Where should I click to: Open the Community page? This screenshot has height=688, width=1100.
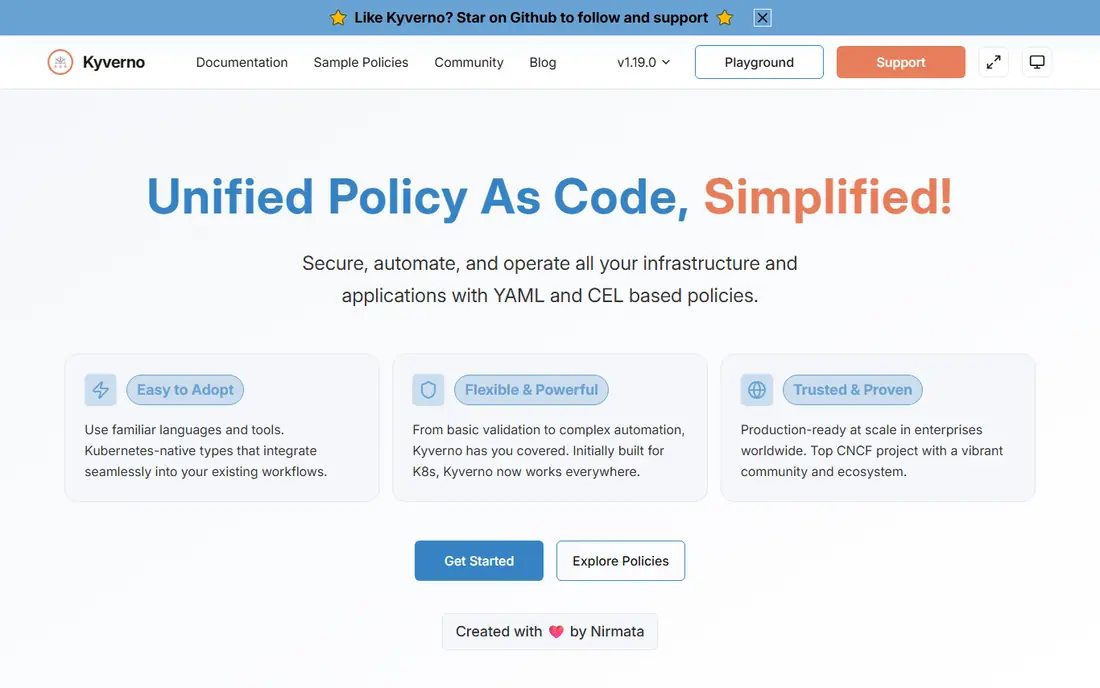click(469, 62)
